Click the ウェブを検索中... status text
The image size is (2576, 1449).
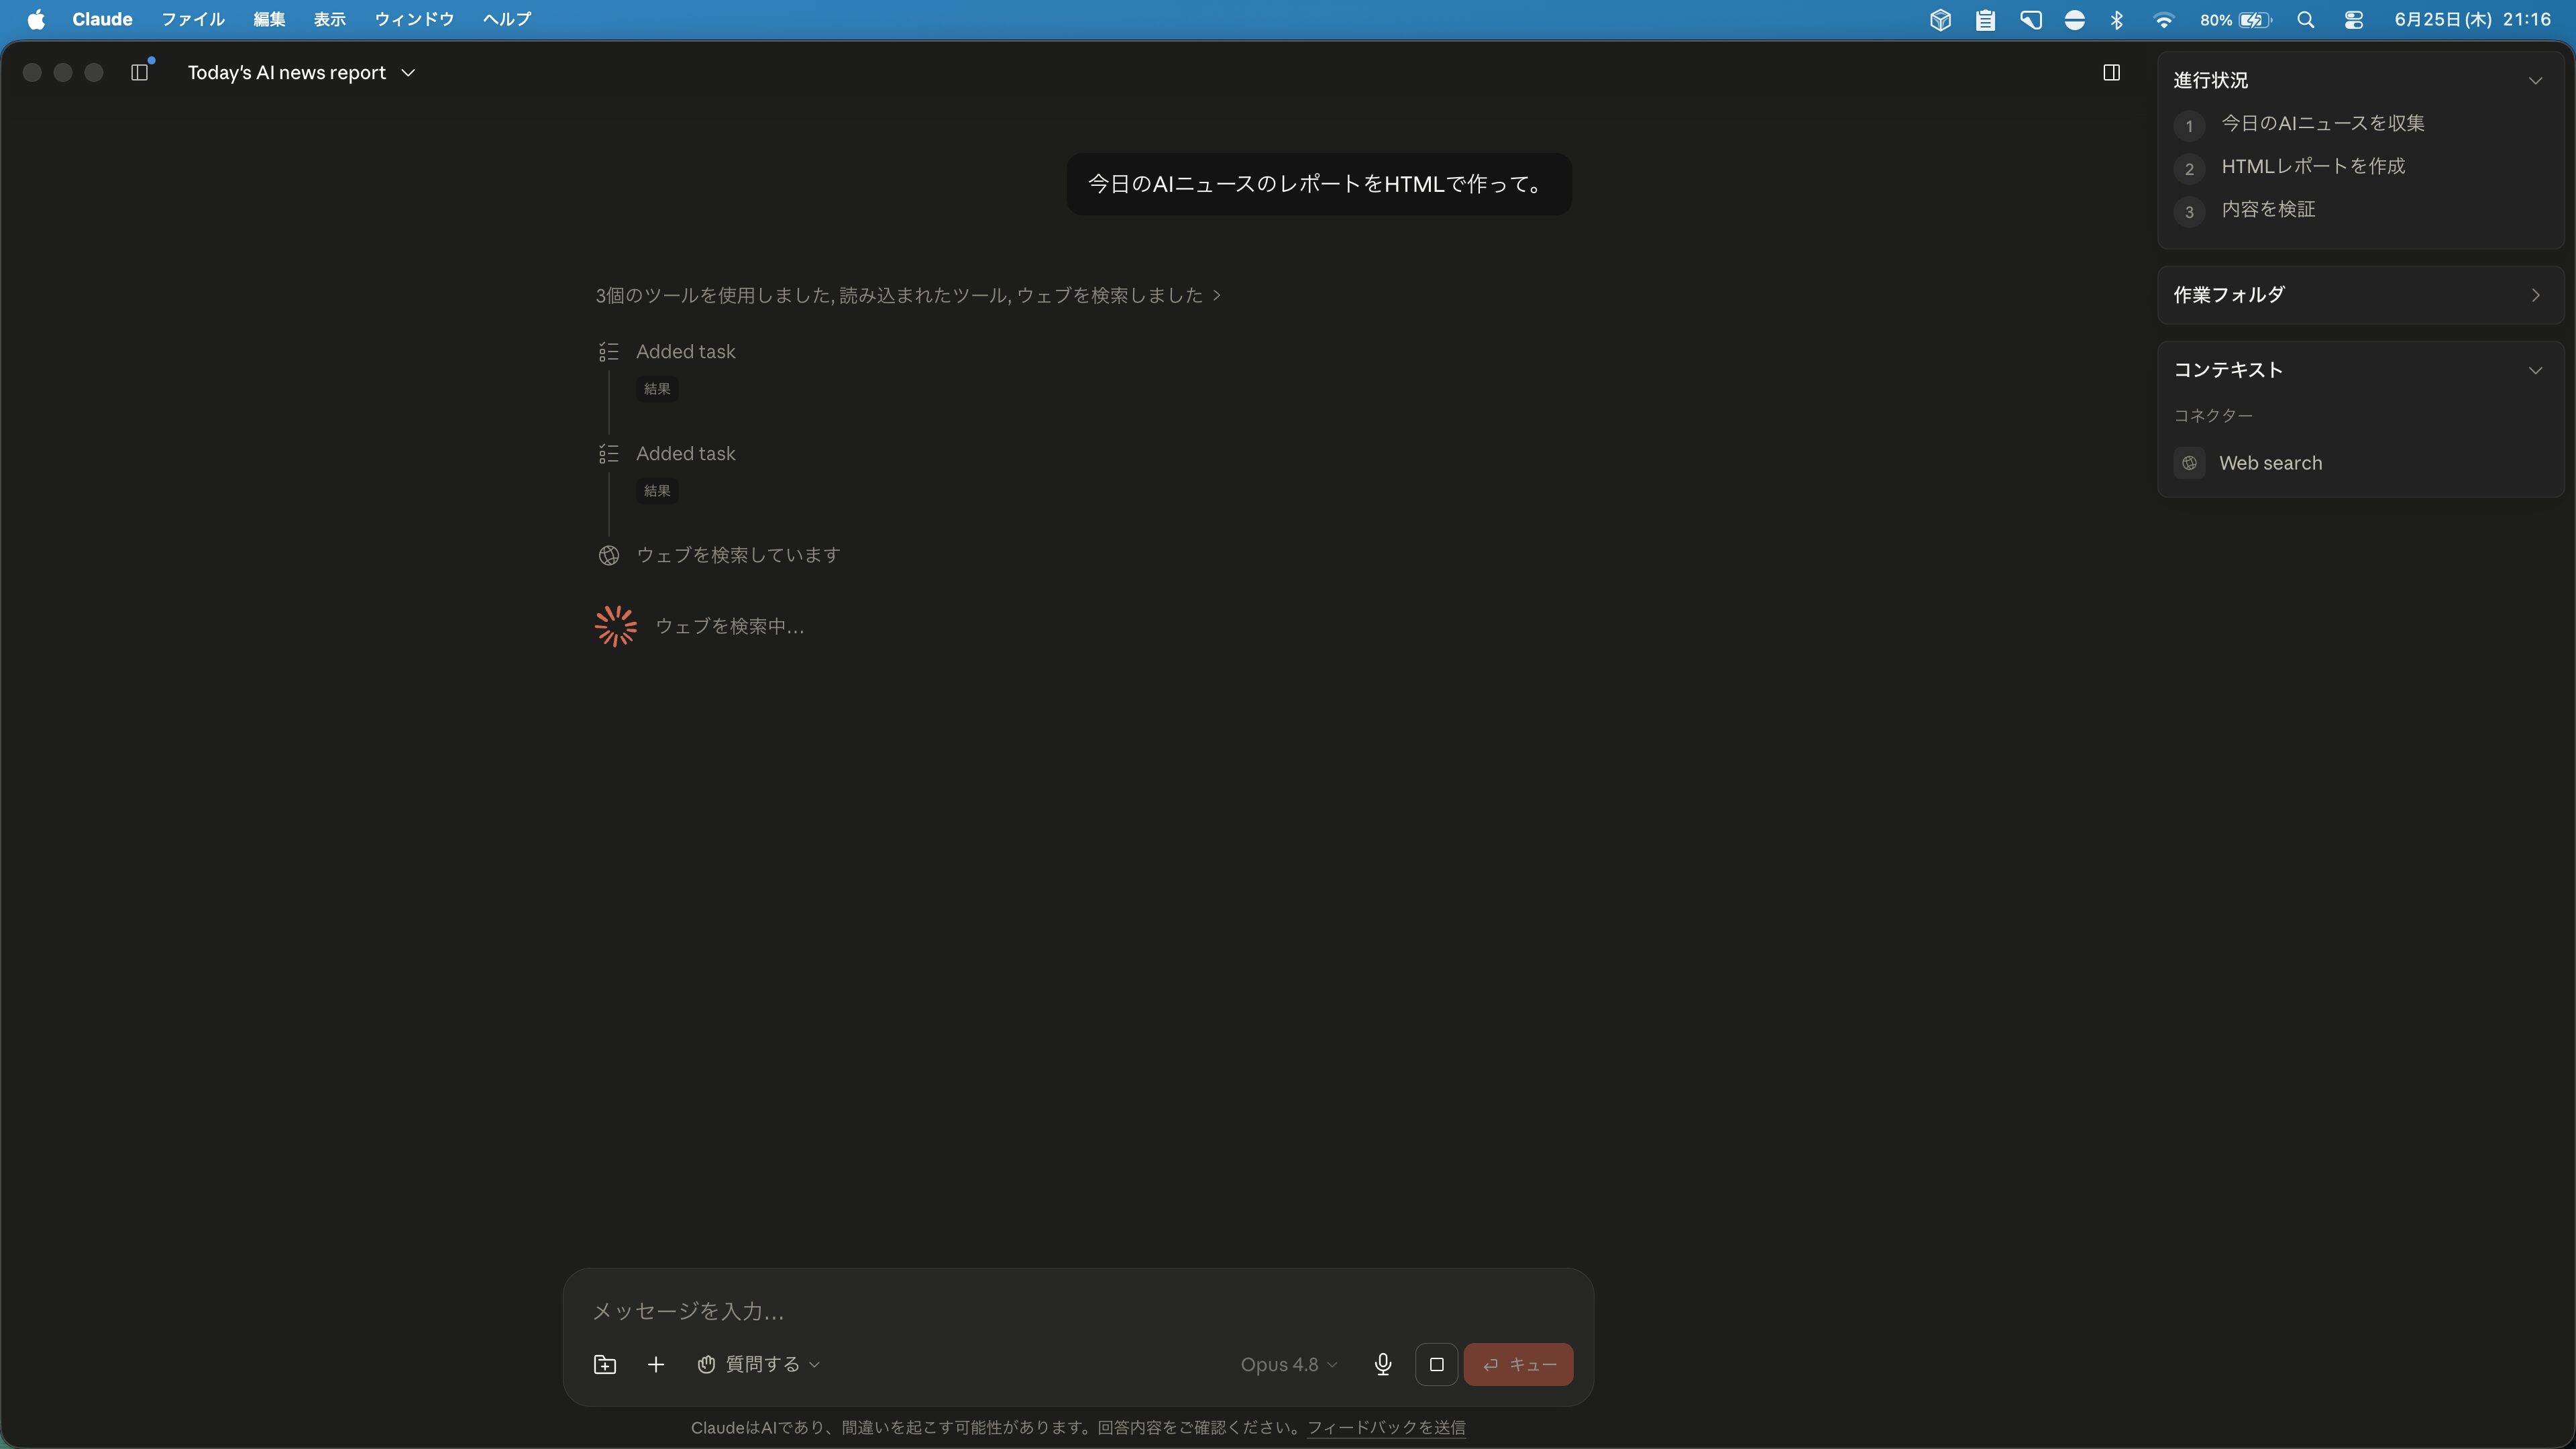pos(729,627)
